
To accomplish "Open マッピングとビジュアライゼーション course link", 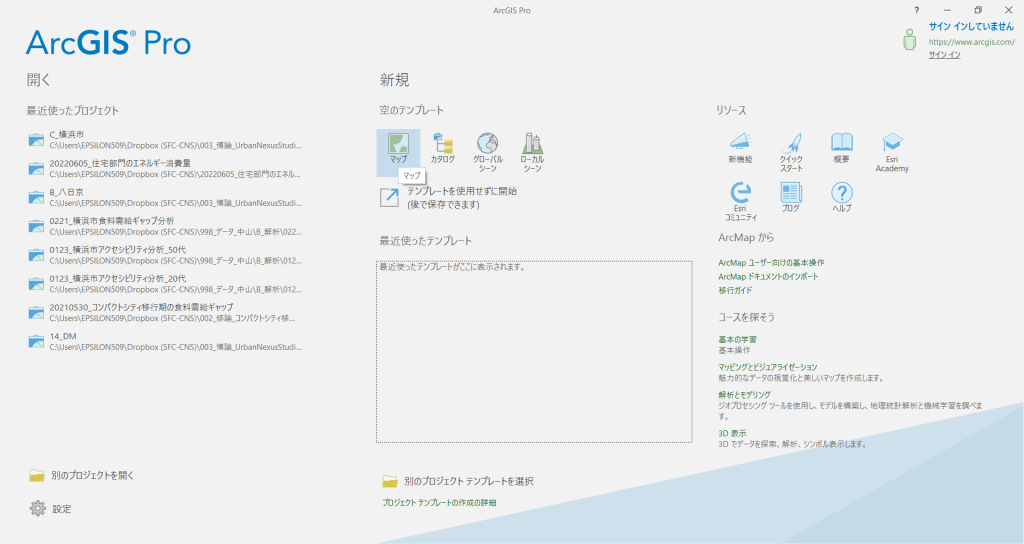I will (x=767, y=367).
